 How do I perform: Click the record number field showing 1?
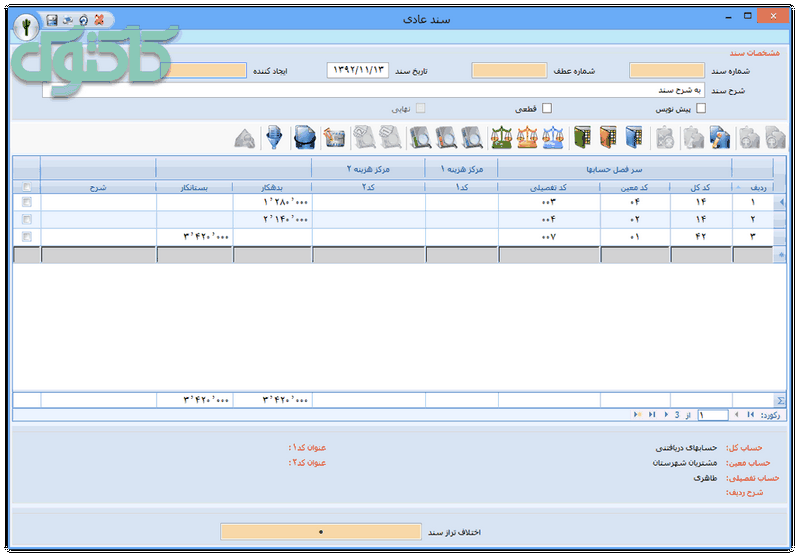(x=713, y=415)
